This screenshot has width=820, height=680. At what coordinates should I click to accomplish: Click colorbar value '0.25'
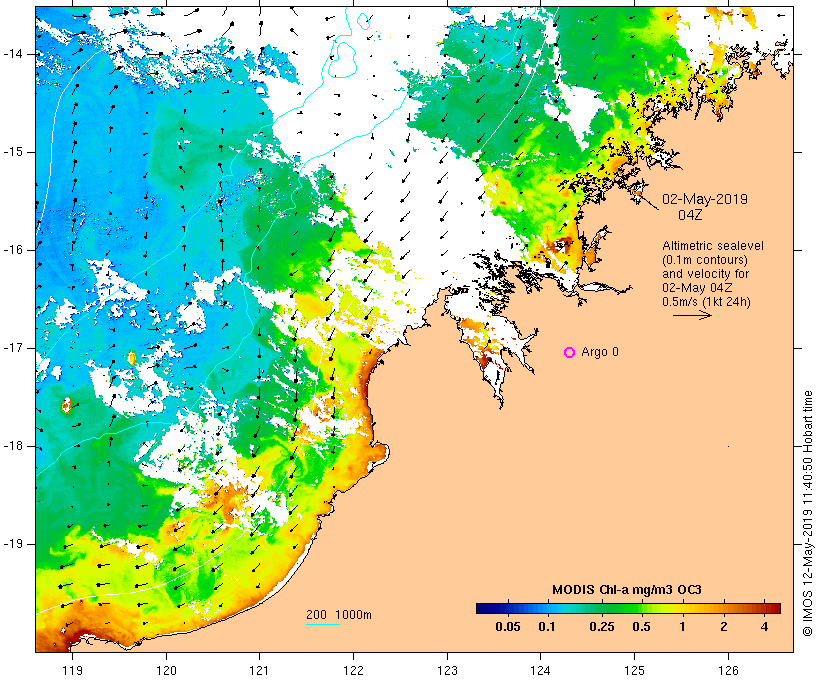point(602,627)
